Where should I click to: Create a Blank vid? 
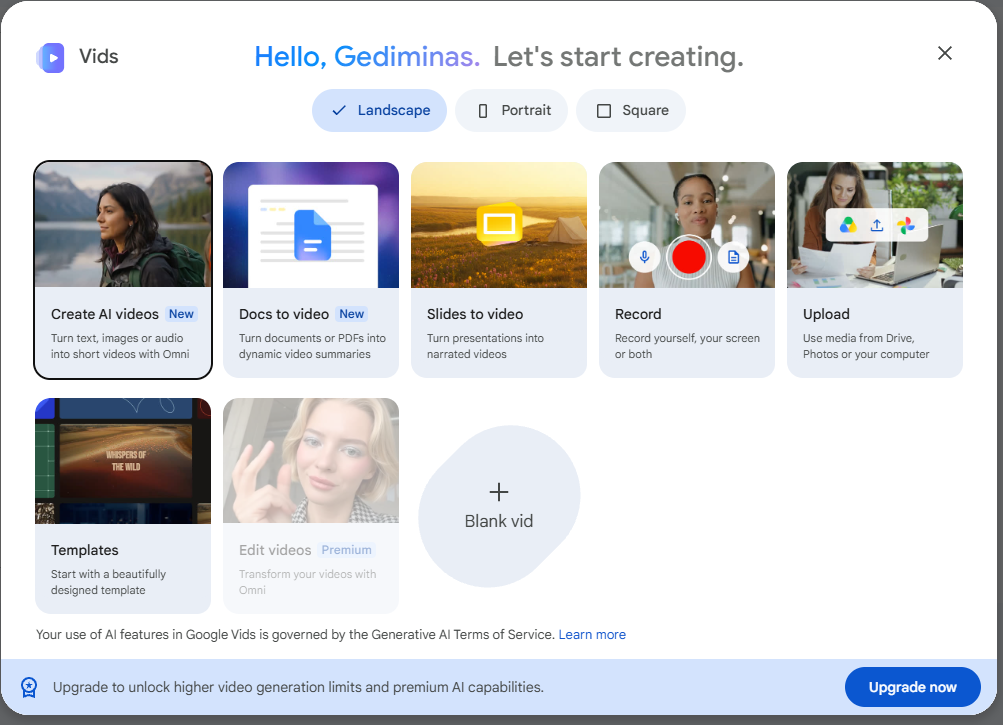tap(499, 506)
